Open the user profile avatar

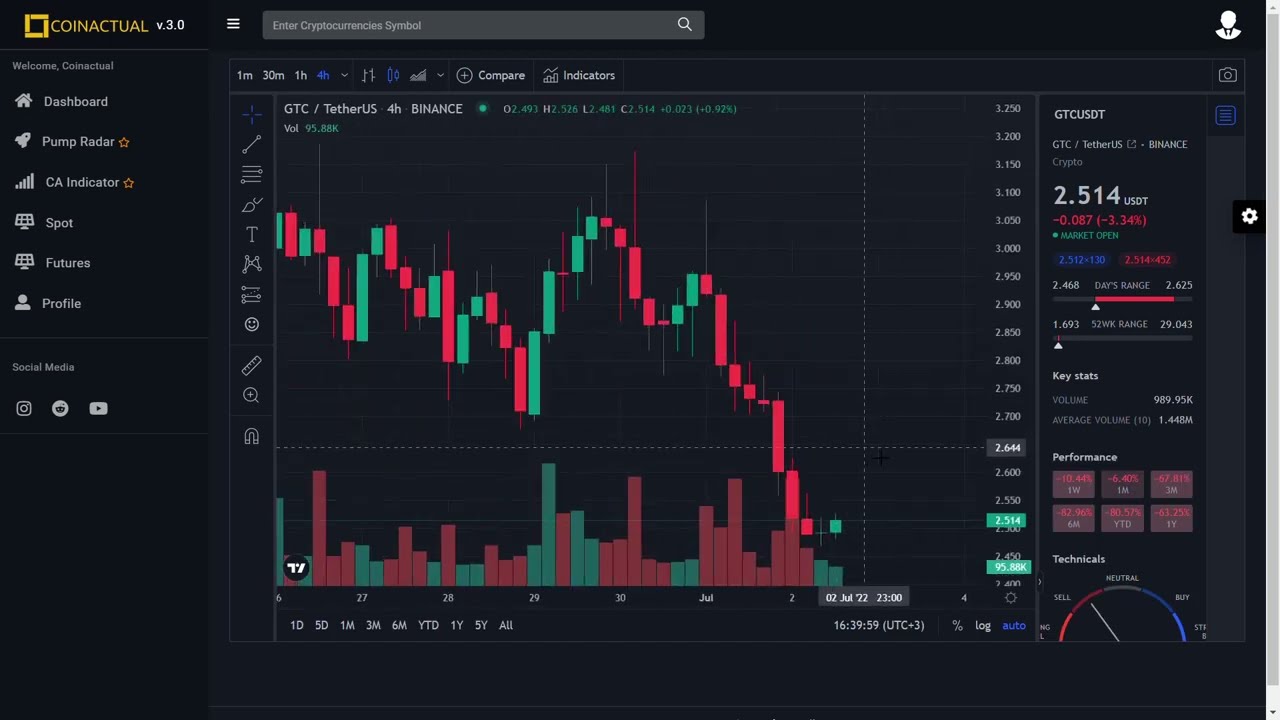click(x=1228, y=25)
